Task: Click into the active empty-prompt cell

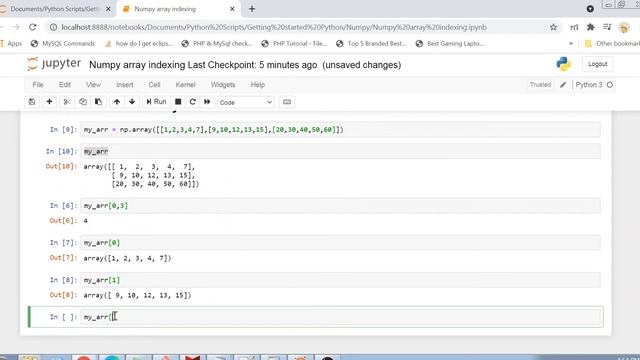Action: (x=340, y=317)
